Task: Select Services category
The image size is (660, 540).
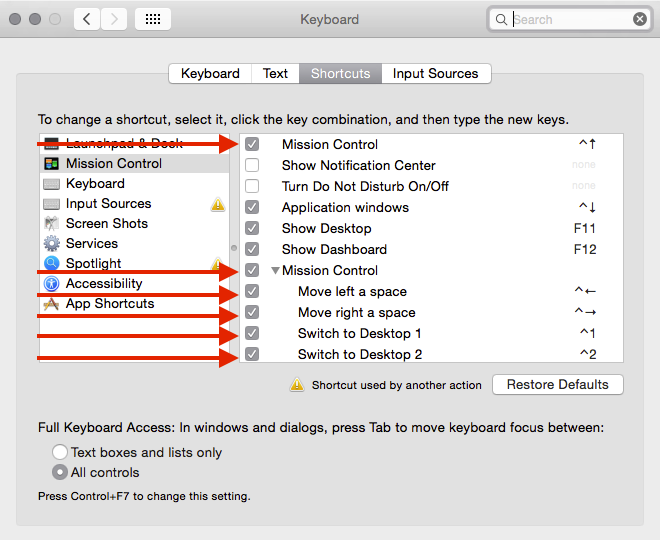Action: coord(135,243)
